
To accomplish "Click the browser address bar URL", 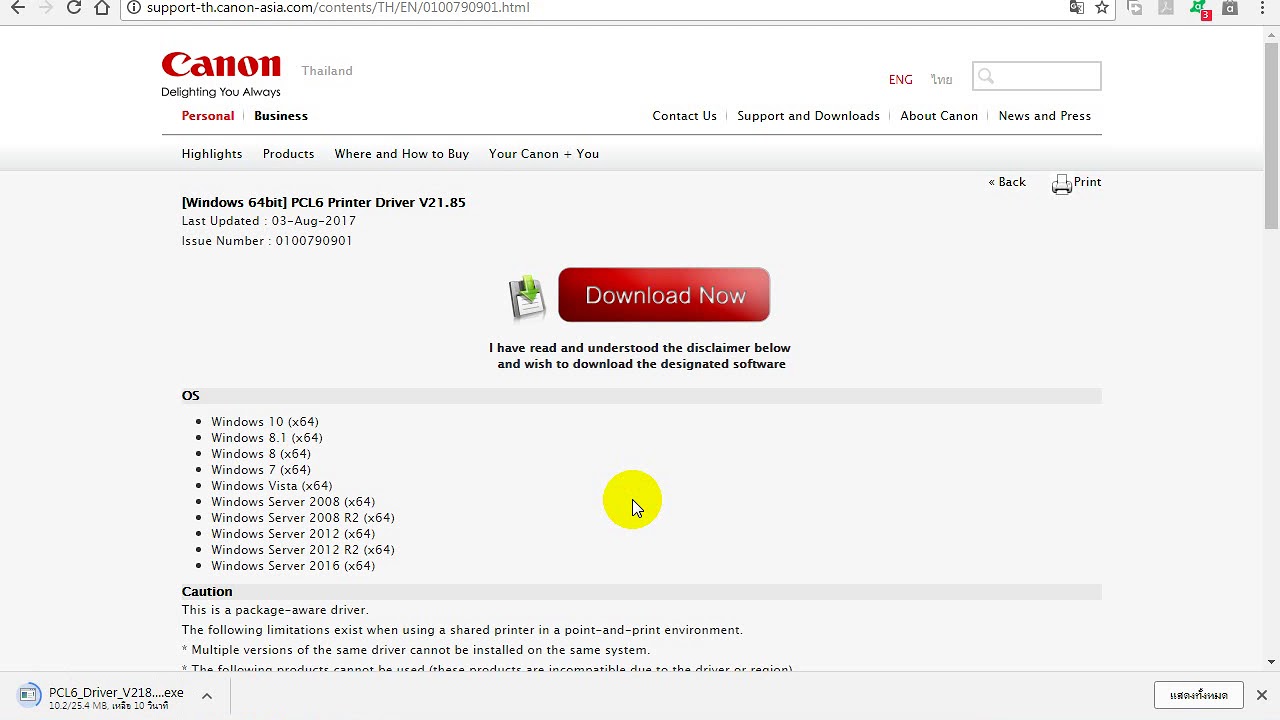I will click(338, 7).
